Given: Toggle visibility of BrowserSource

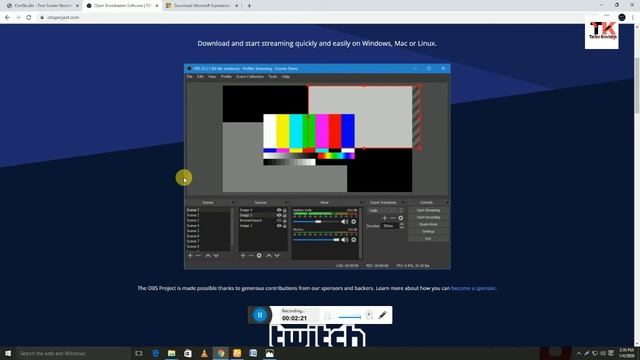Looking at the screenshot, I should click(x=279, y=220).
